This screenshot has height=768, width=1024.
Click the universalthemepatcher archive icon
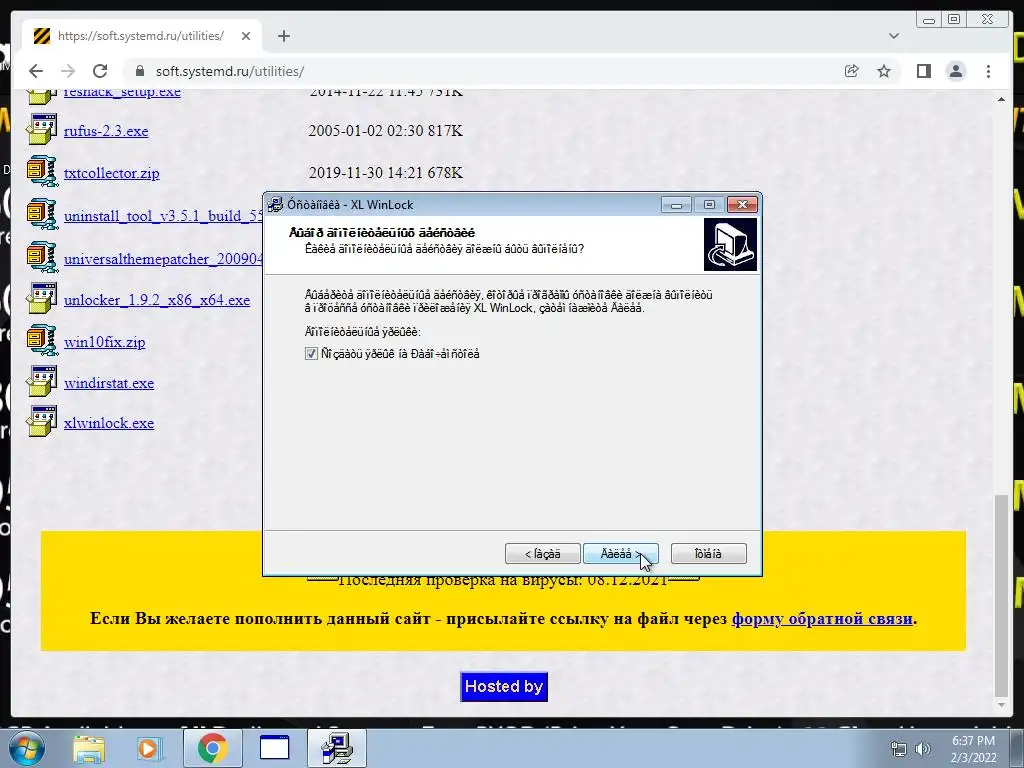click(x=42, y=257)
